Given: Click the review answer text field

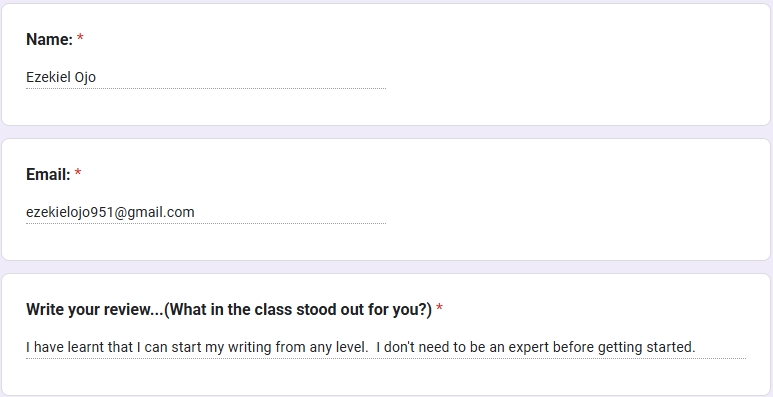Looking at the screenshot, I should click(x=386, y=348).
